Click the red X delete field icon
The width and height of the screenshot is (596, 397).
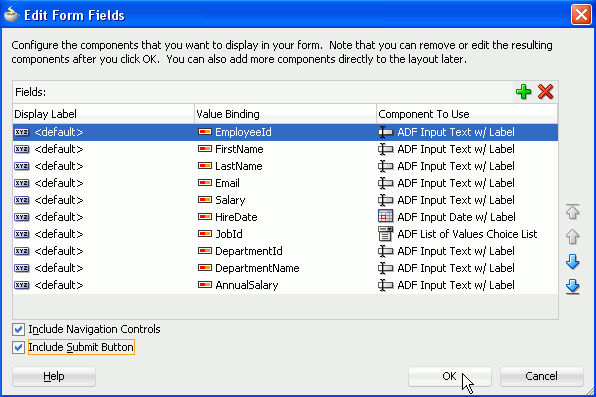545,92
